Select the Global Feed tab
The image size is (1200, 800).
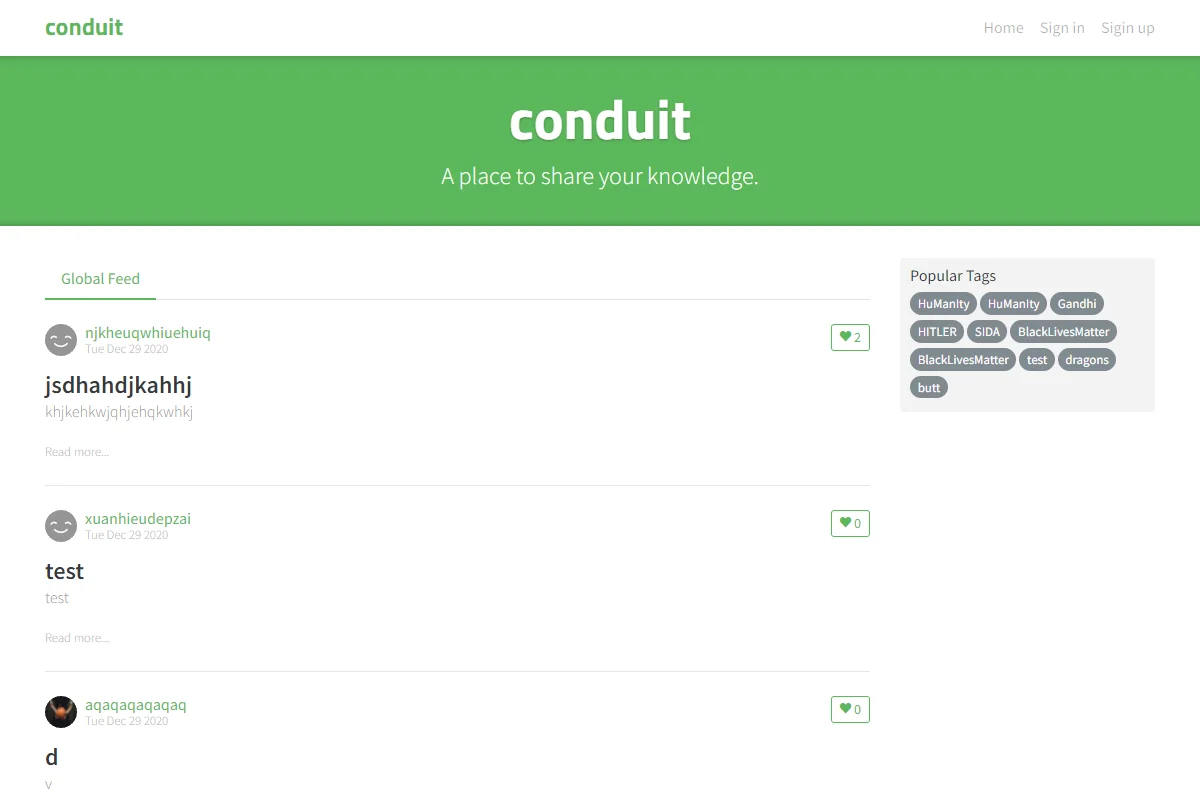pyautogui.click(x=100, y=279)
